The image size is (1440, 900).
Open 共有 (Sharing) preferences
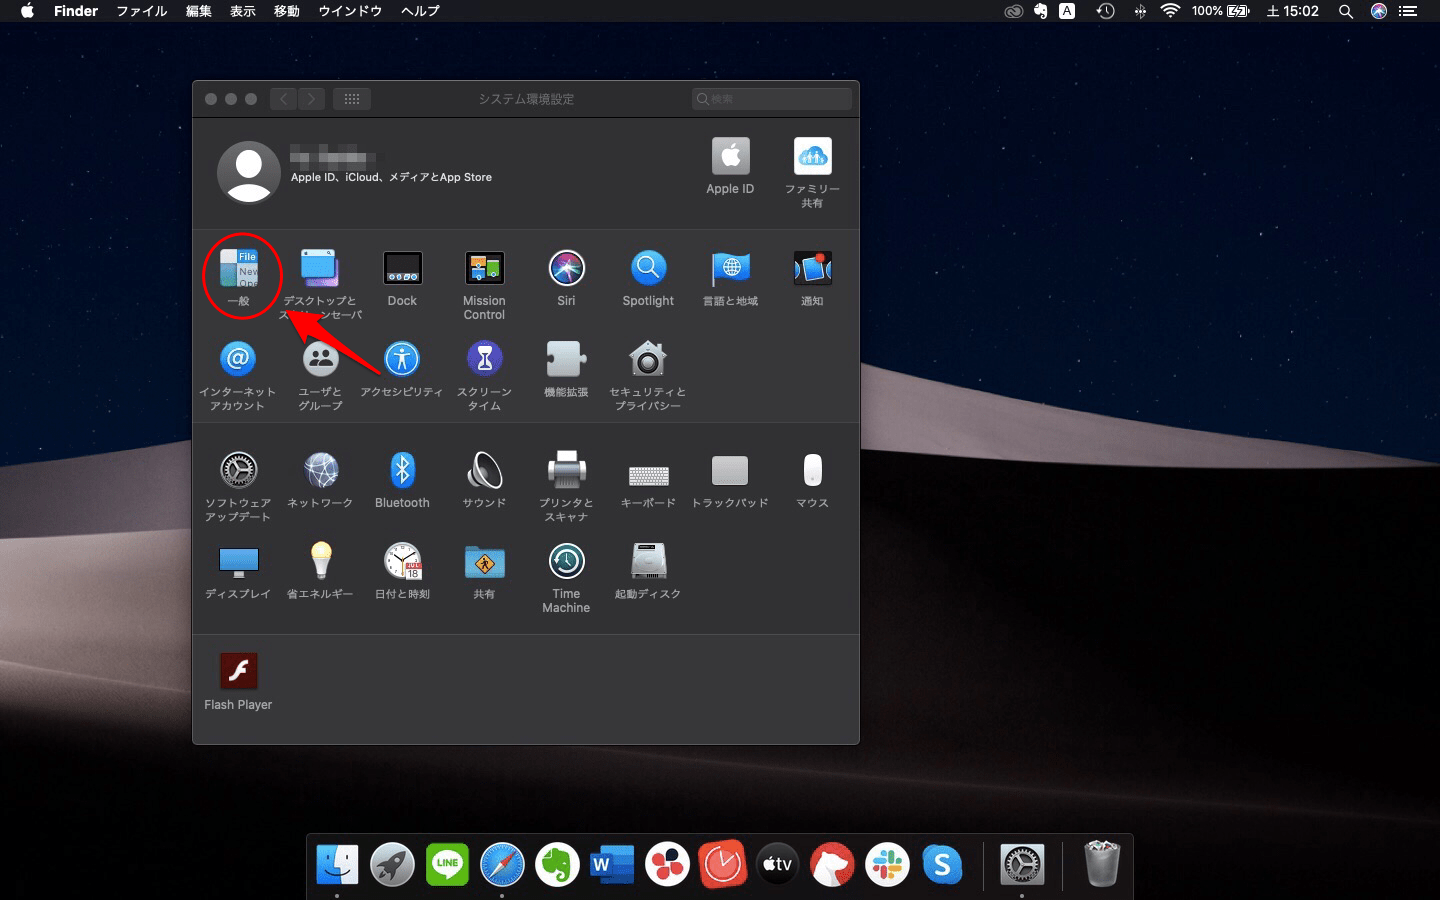tap(484, 561)
